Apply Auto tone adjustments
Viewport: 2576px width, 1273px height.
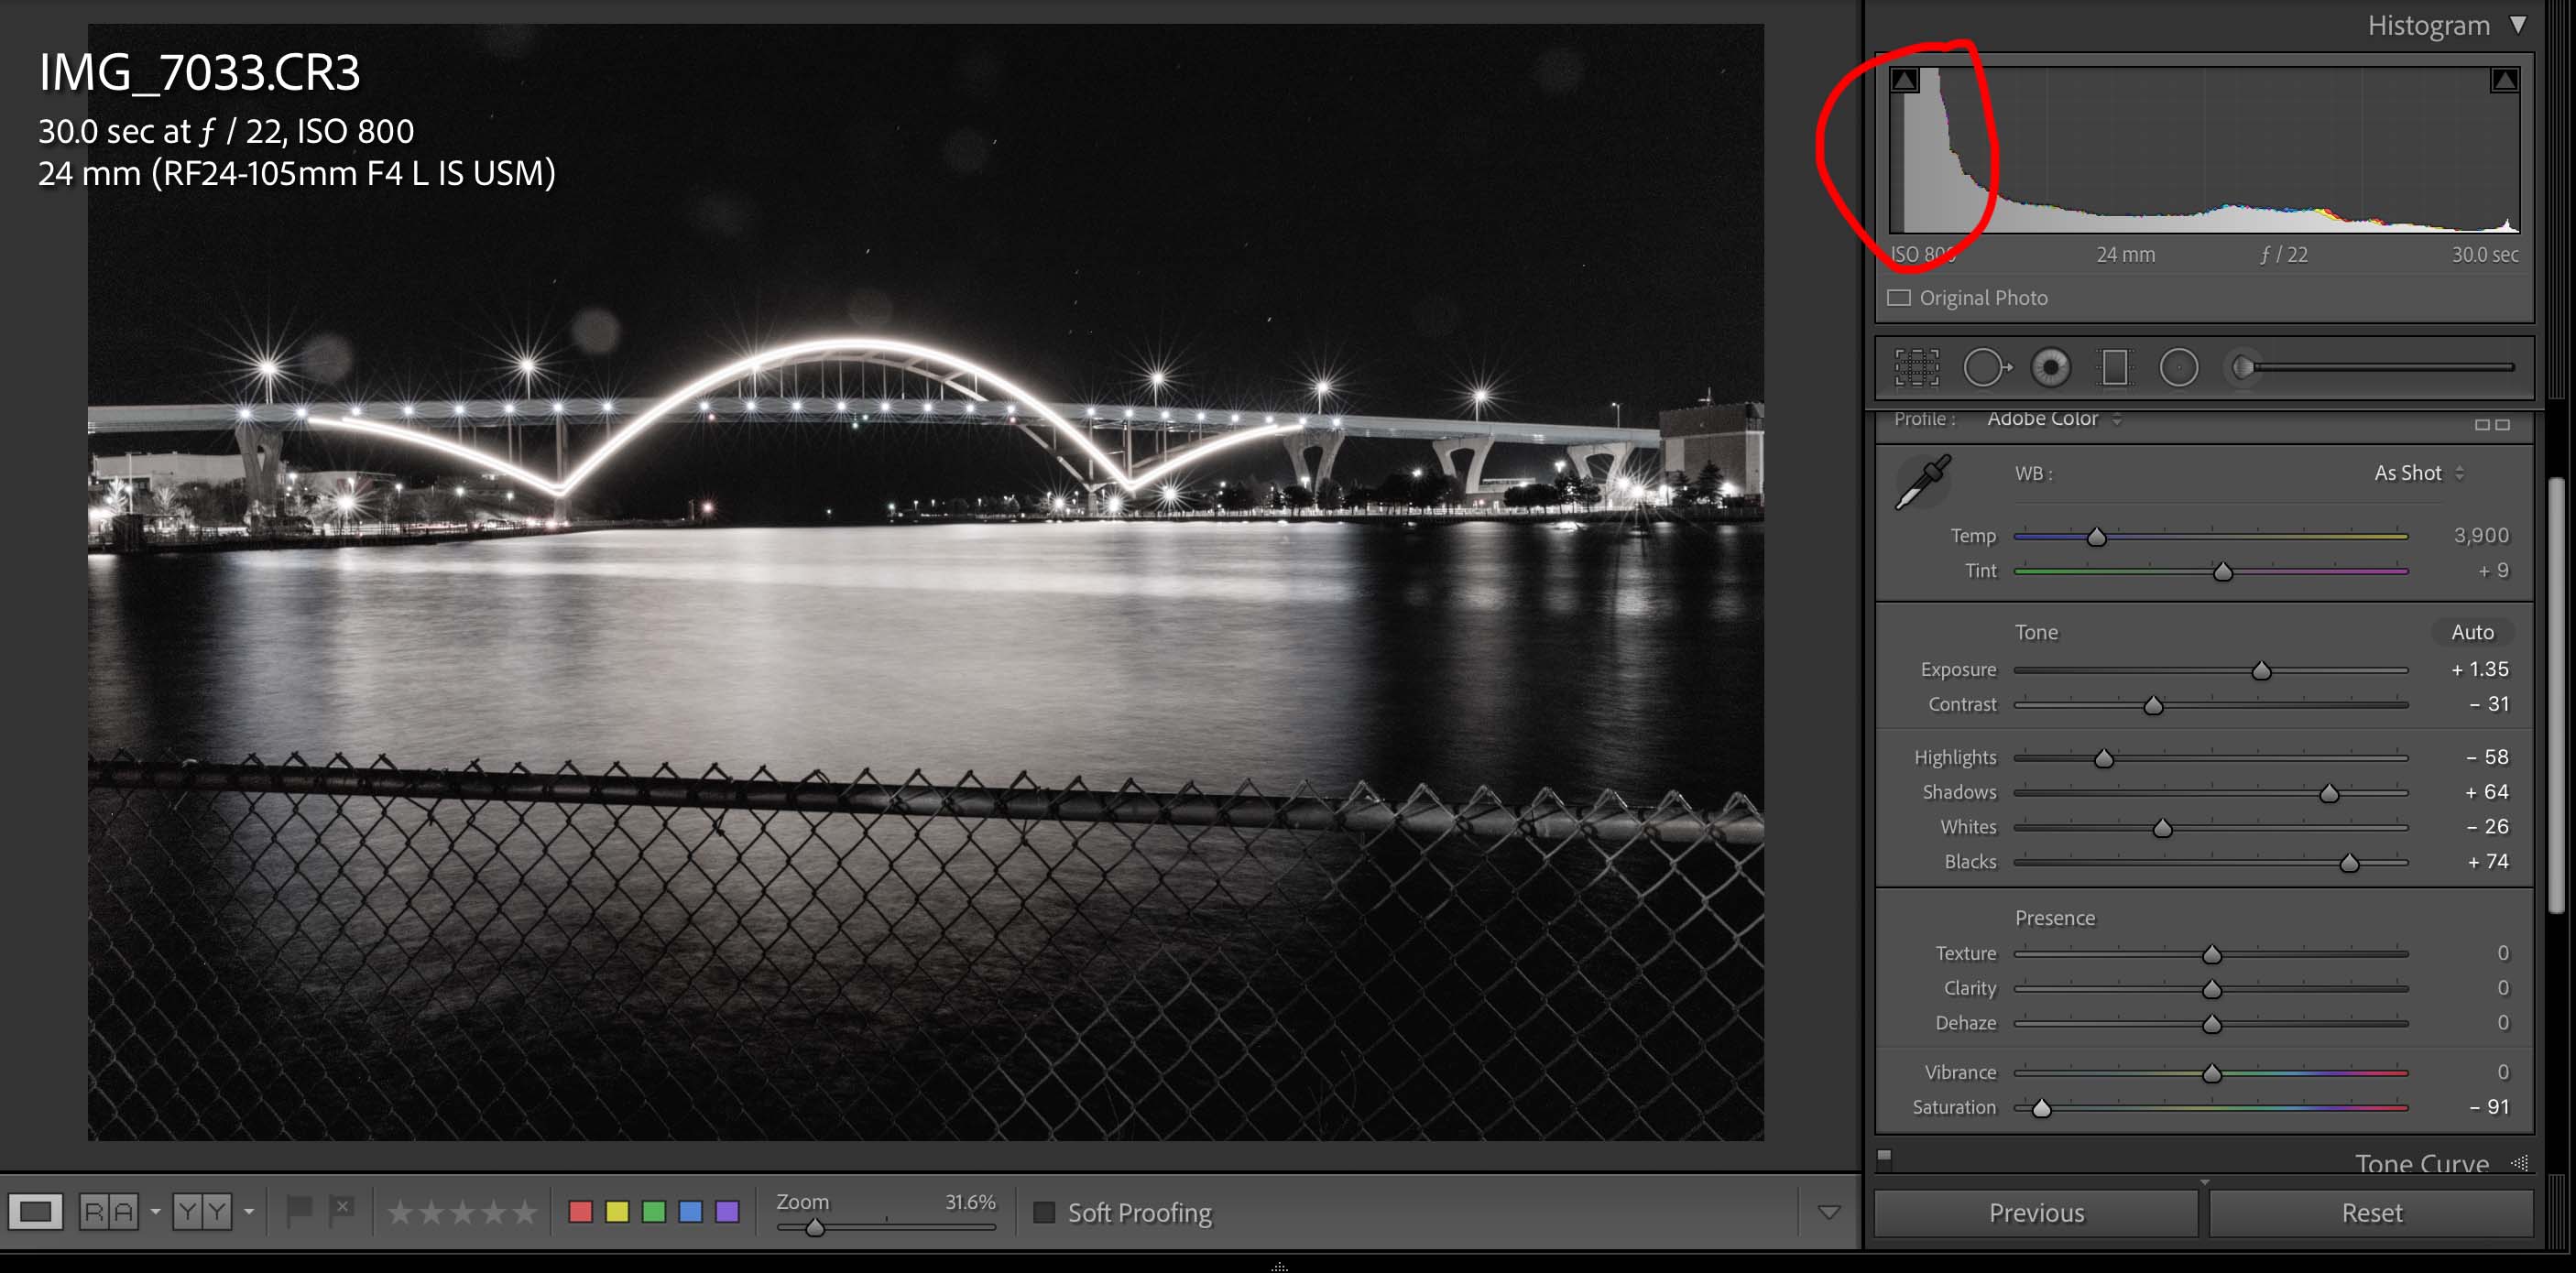(x=2473, y=631)
